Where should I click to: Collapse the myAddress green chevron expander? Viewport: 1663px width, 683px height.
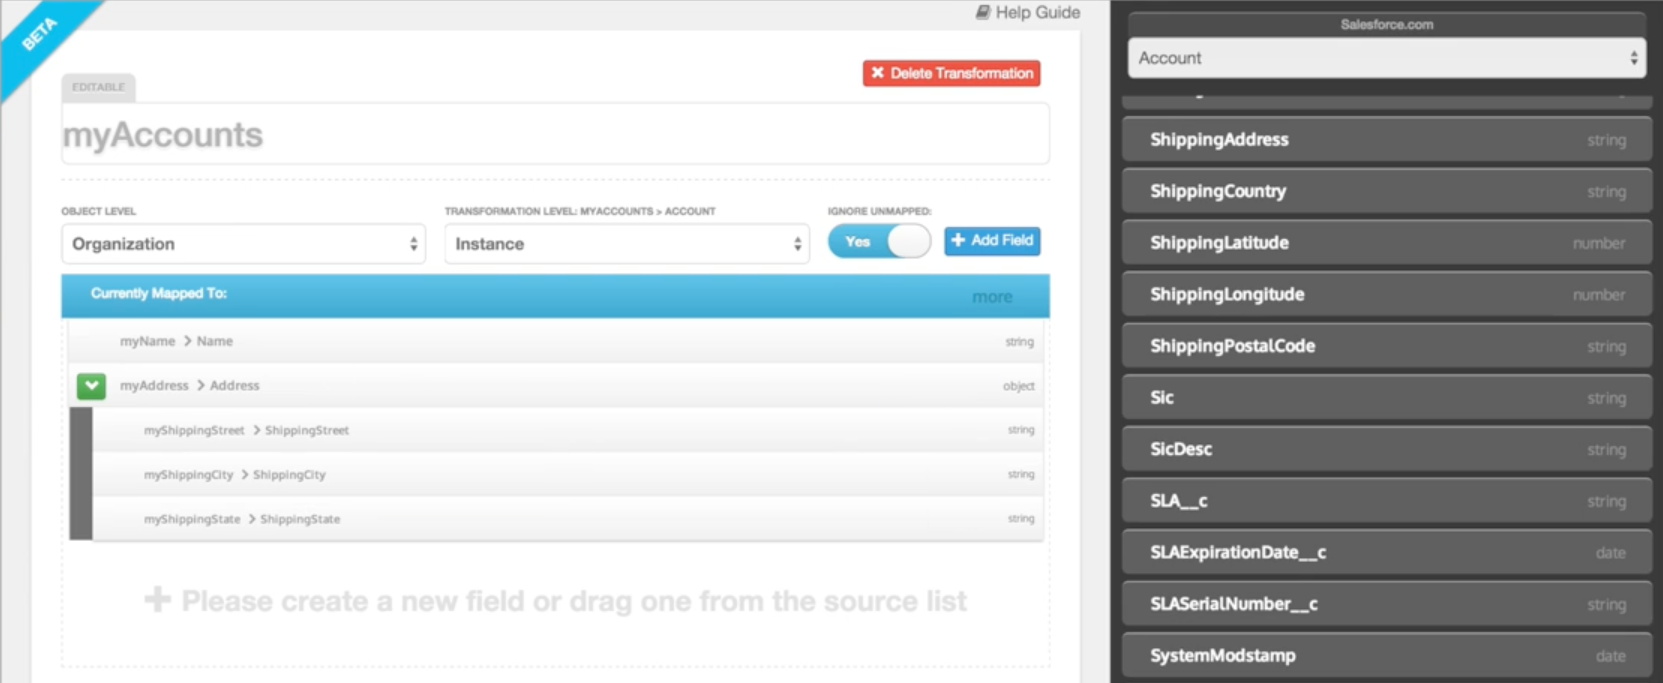91,386
